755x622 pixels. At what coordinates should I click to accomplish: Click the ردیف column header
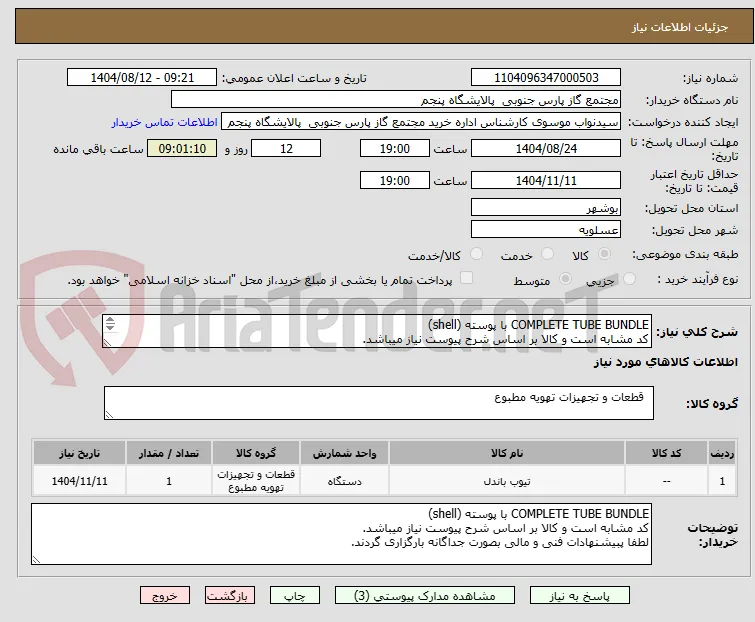point(722,453)
